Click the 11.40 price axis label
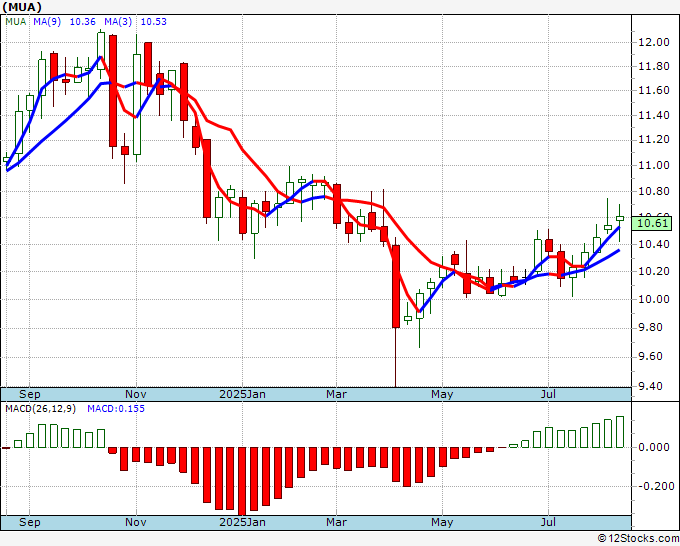680x546 pixels. 654,115
